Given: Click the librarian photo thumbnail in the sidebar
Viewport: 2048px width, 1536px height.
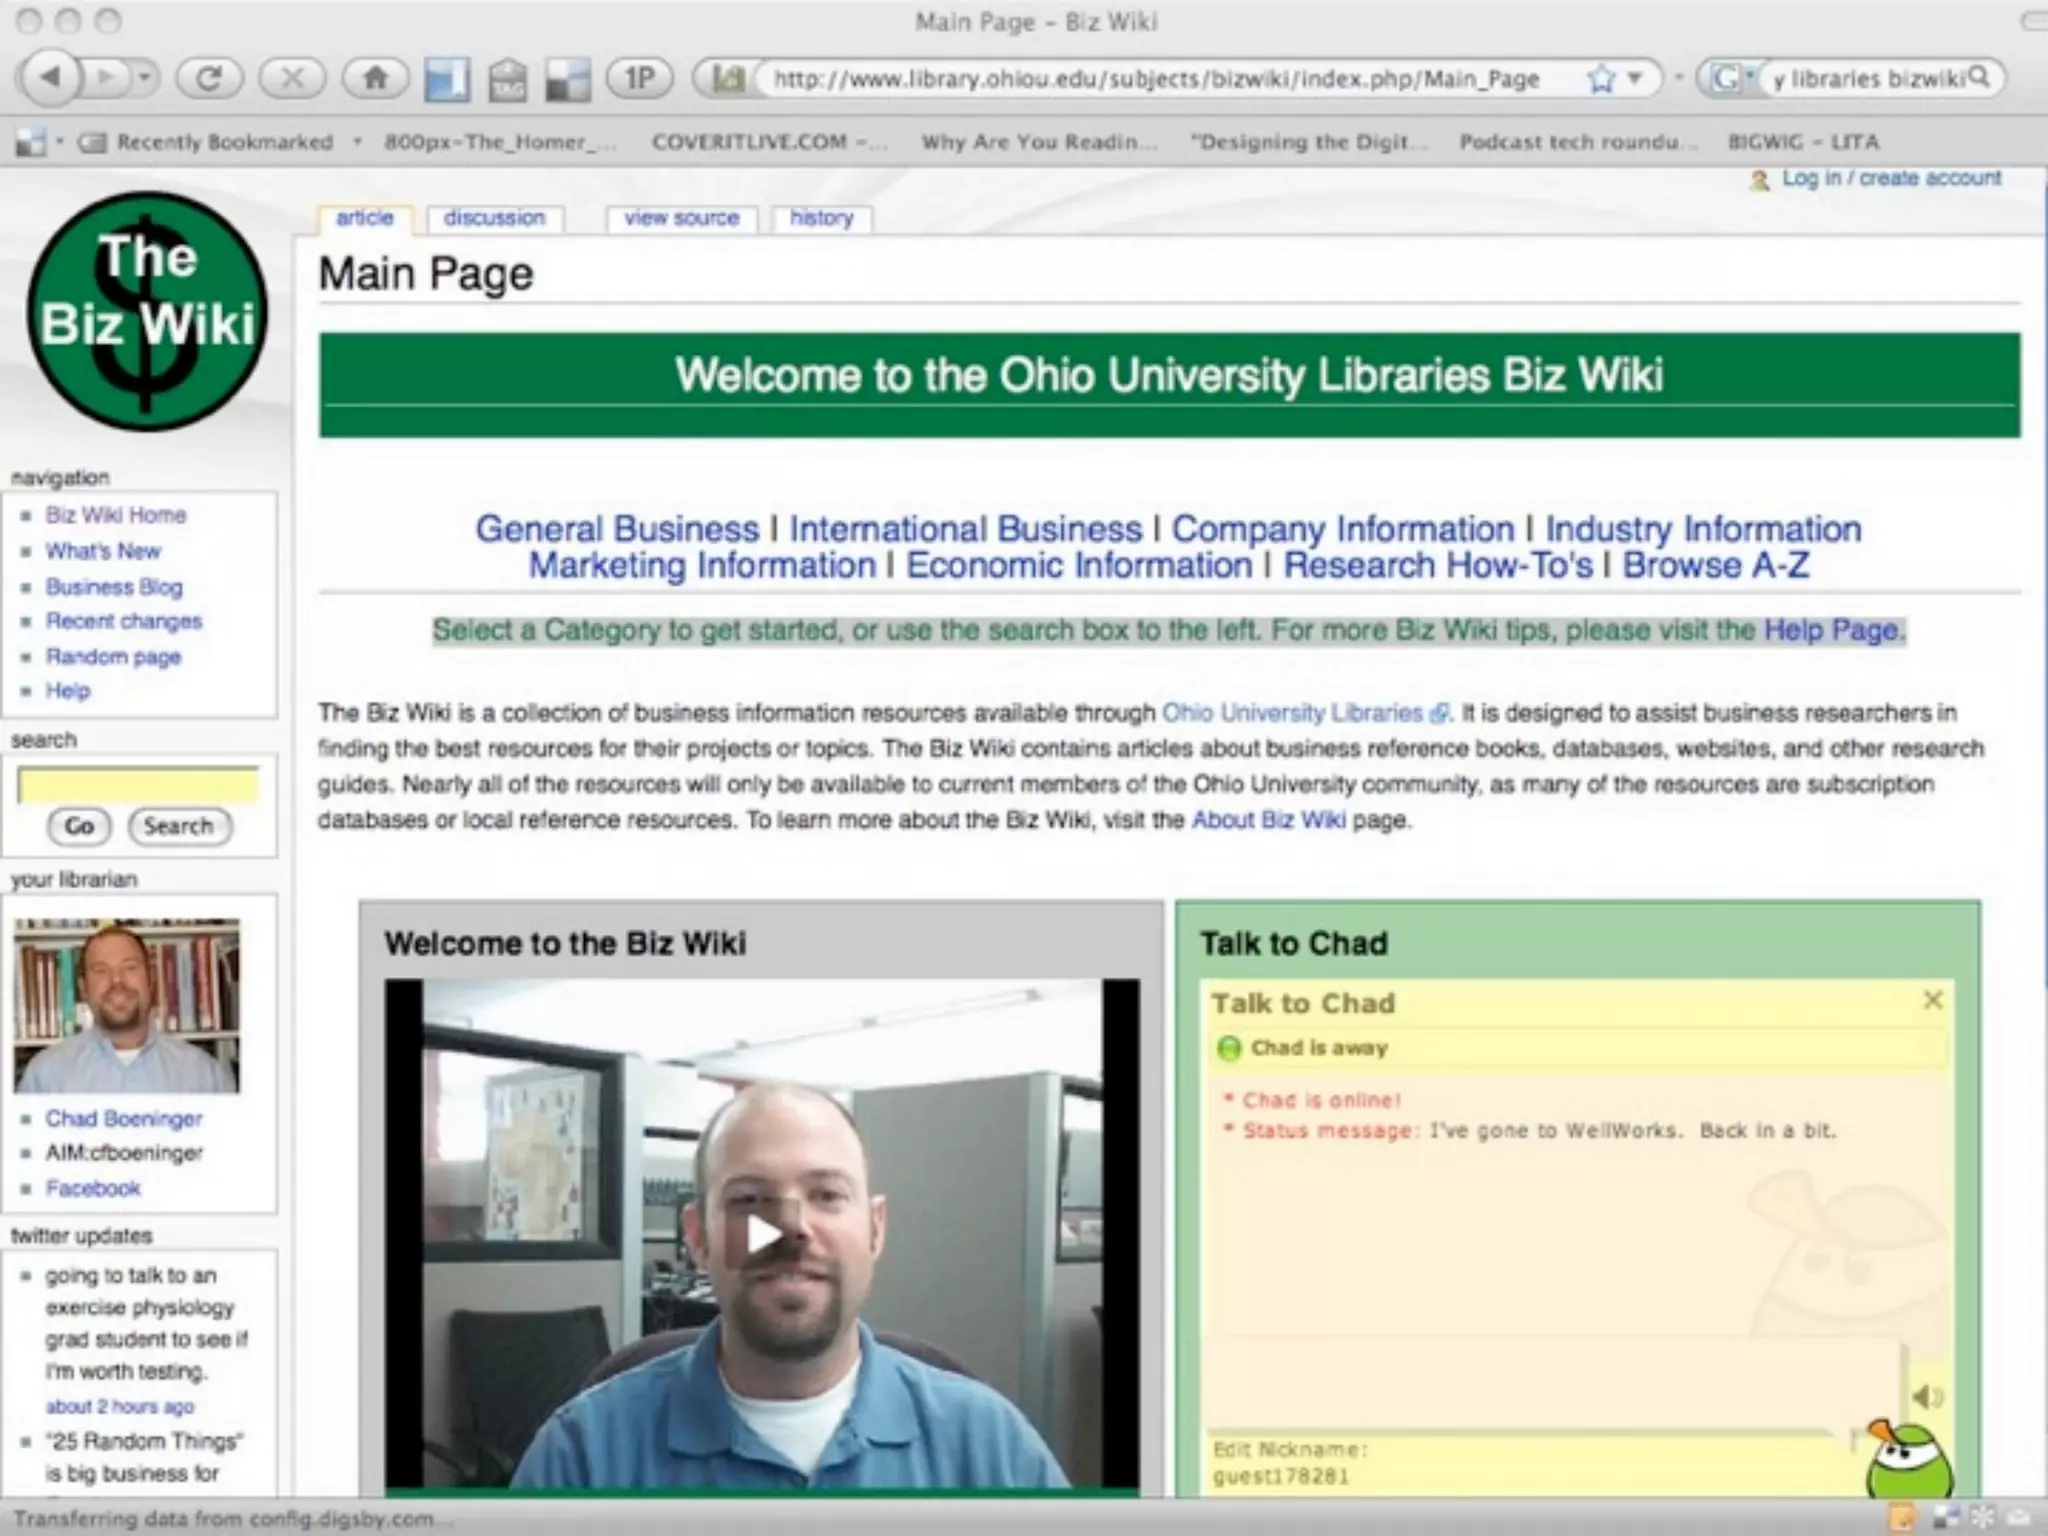Looking at the screenshot, I should pyautogui.click(x=126, y=1005).
